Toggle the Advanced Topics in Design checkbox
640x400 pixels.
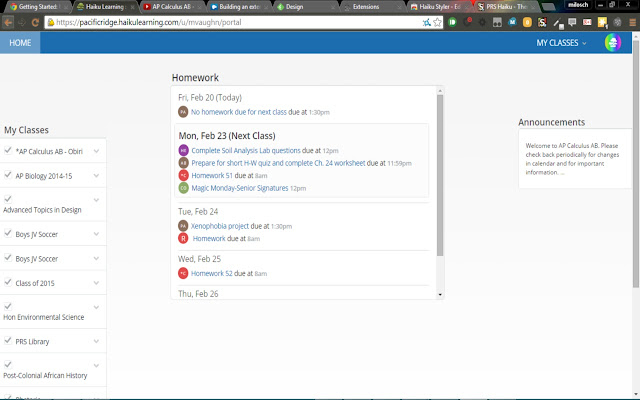pyautogui.click(x=8, y=199)
